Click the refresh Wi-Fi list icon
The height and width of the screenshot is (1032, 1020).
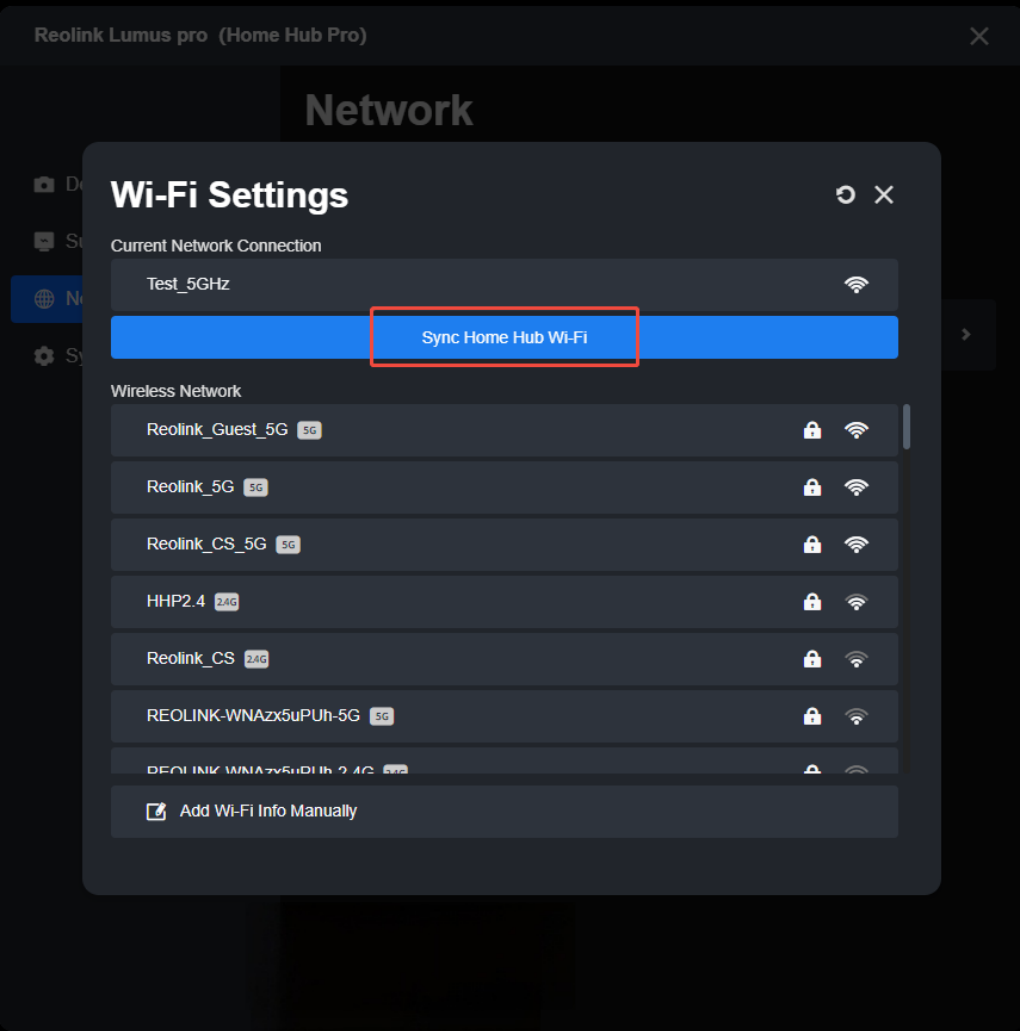point(846,195)
